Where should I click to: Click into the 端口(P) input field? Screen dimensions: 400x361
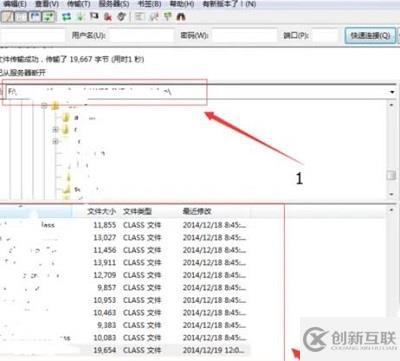(325, 35)
